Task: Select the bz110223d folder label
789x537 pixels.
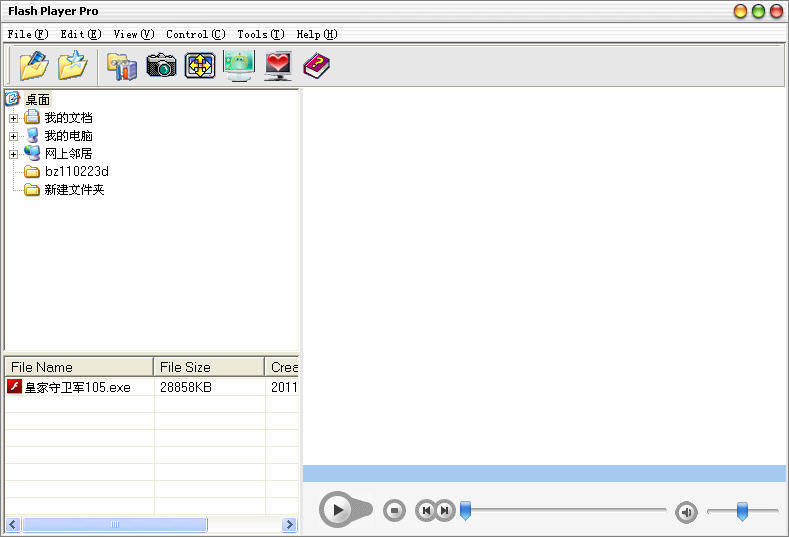Action: click(x=76, y=172)
